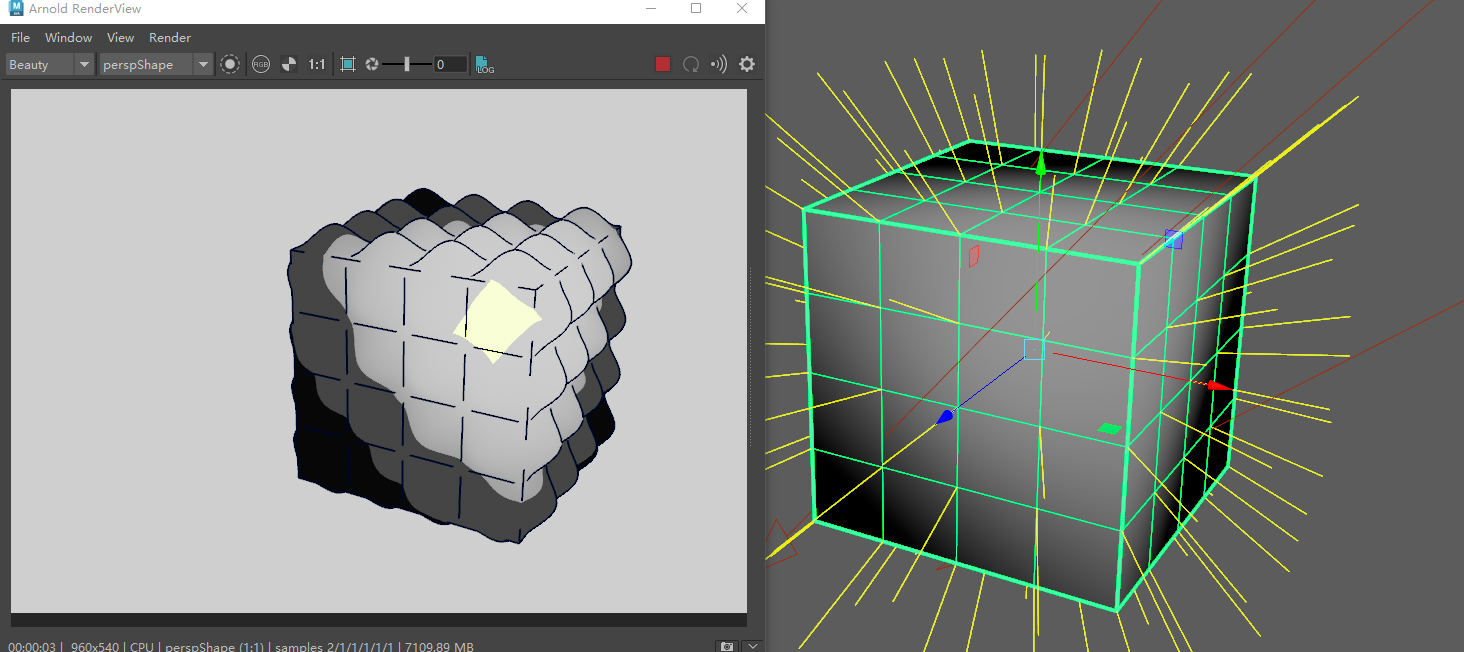Open the Render menu
The width and height of the screenshot is (1464, 652).
coord(170,37)
